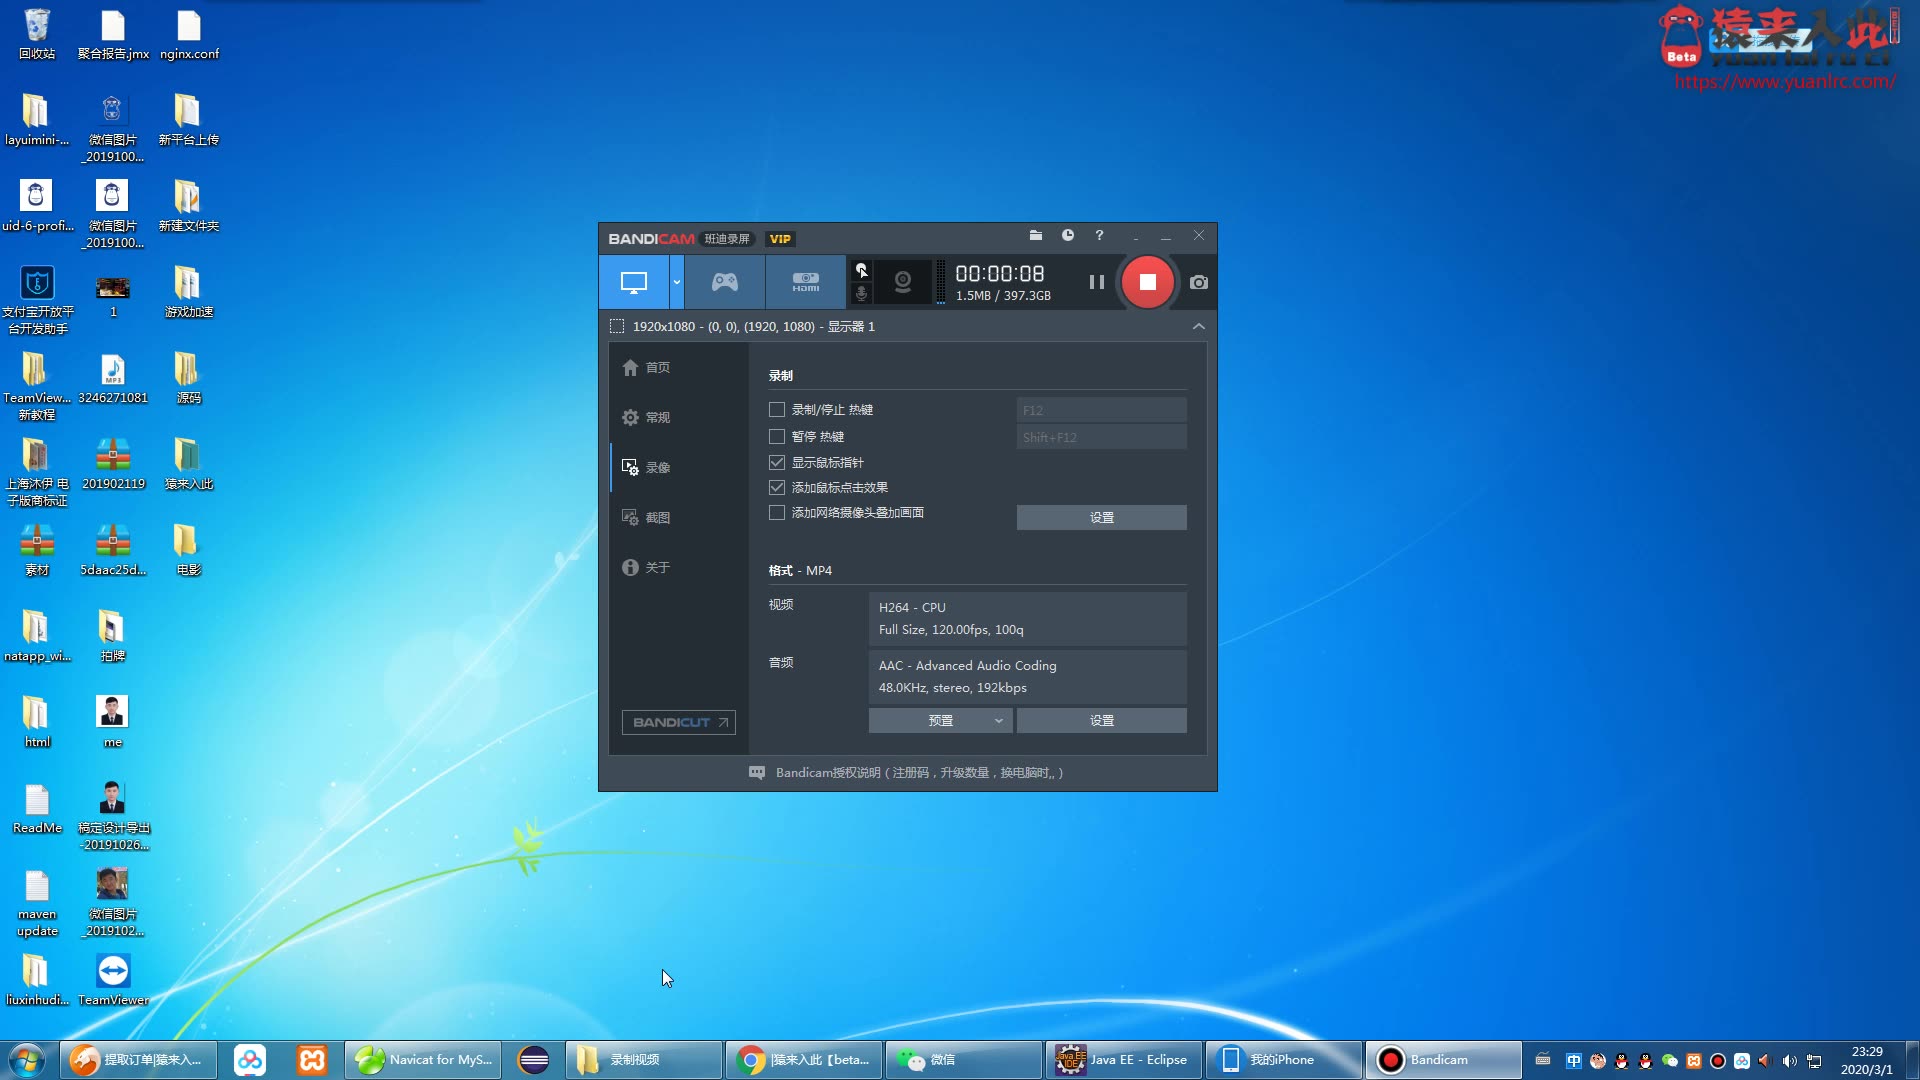Select TeamViewer desktop shortcut
Image resolution: width=1920 pixels, height=1080 pixels.
tap(113, 980)
